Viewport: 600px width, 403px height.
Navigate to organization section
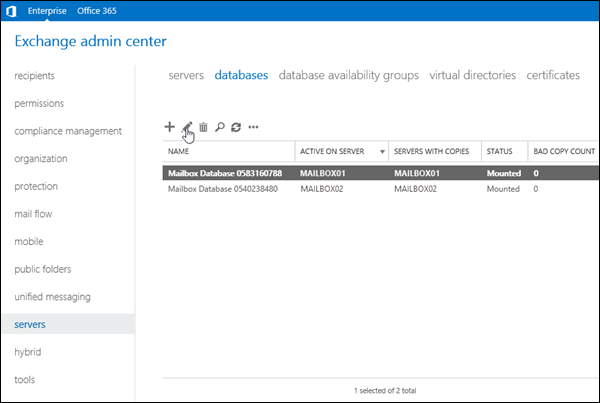click(x=41, y=159)
